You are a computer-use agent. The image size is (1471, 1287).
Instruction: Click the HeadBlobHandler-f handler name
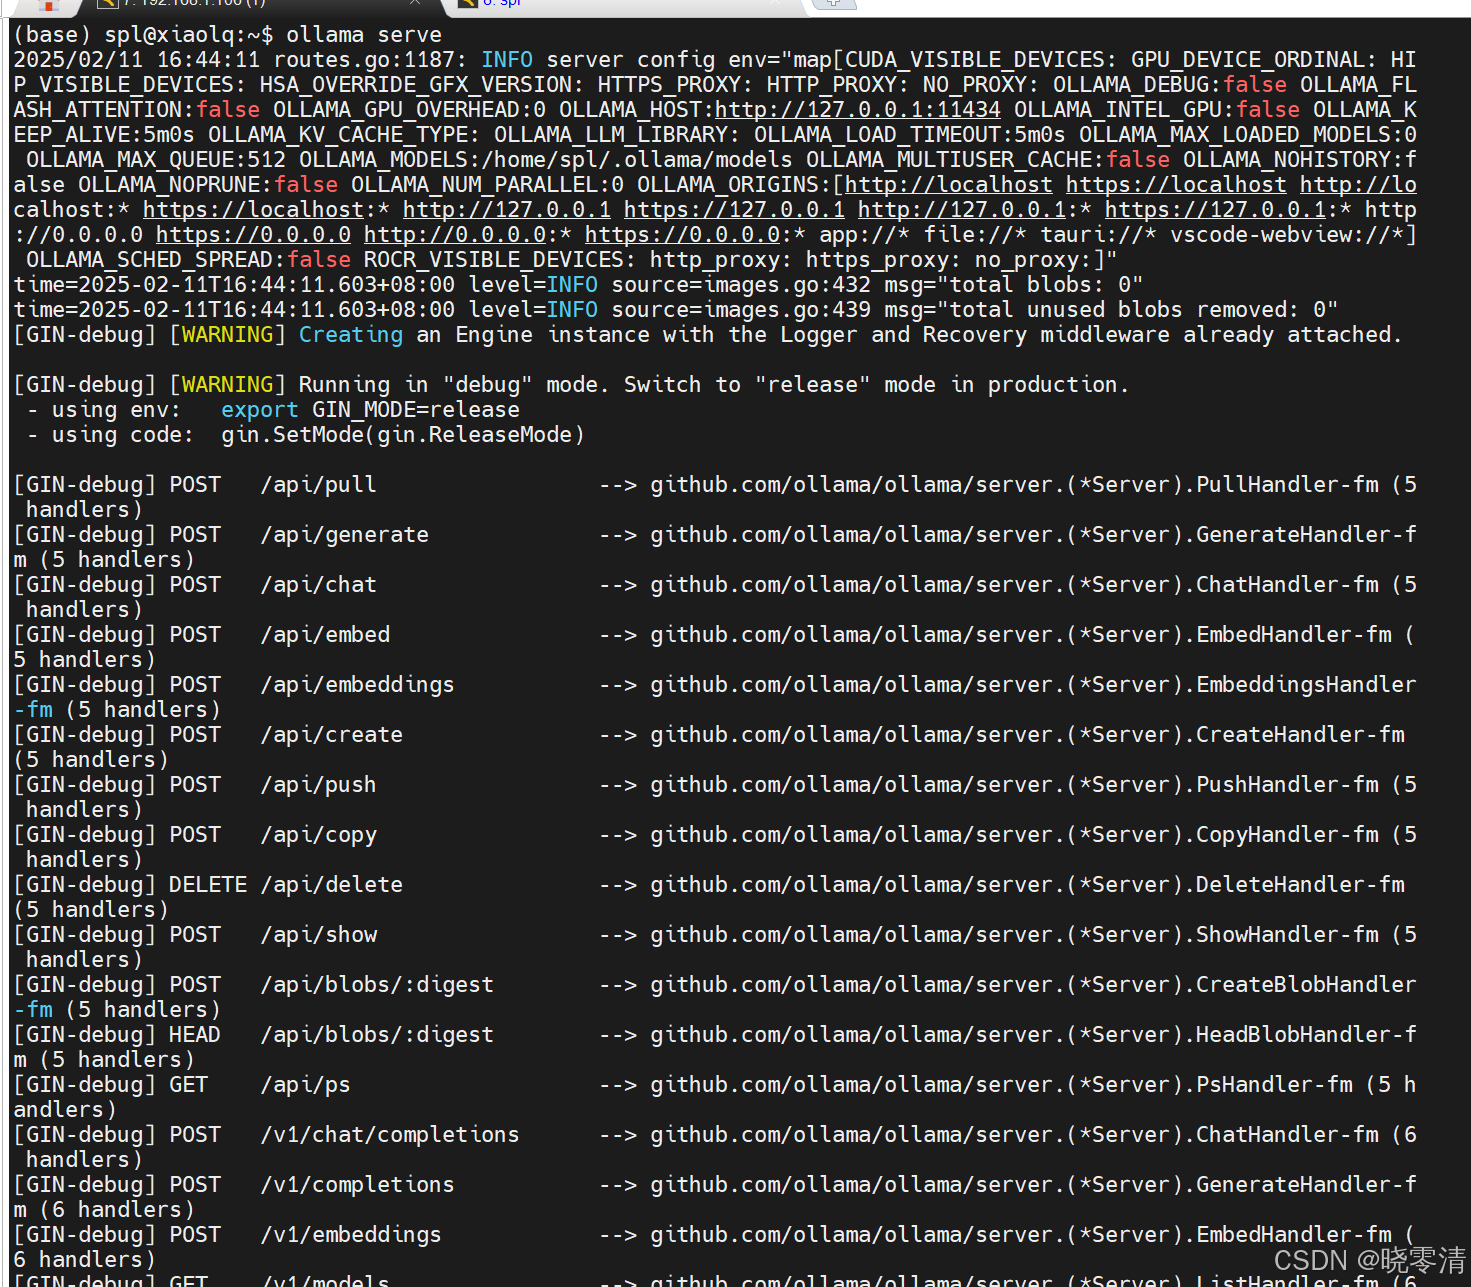[1306, 1035]
